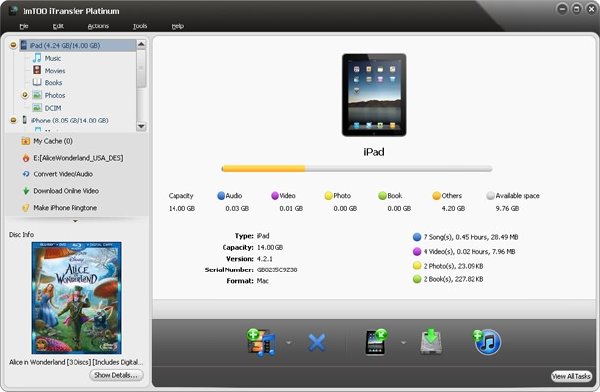This screenshot has width=600, height=392.
Task: Click the purple Video color indicator
Action: click(275, 196)
